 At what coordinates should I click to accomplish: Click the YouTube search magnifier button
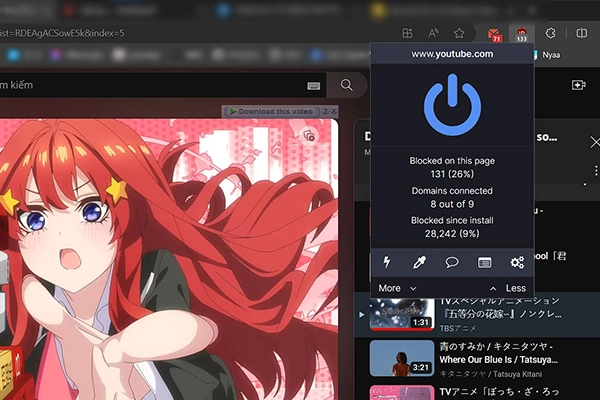346,85
